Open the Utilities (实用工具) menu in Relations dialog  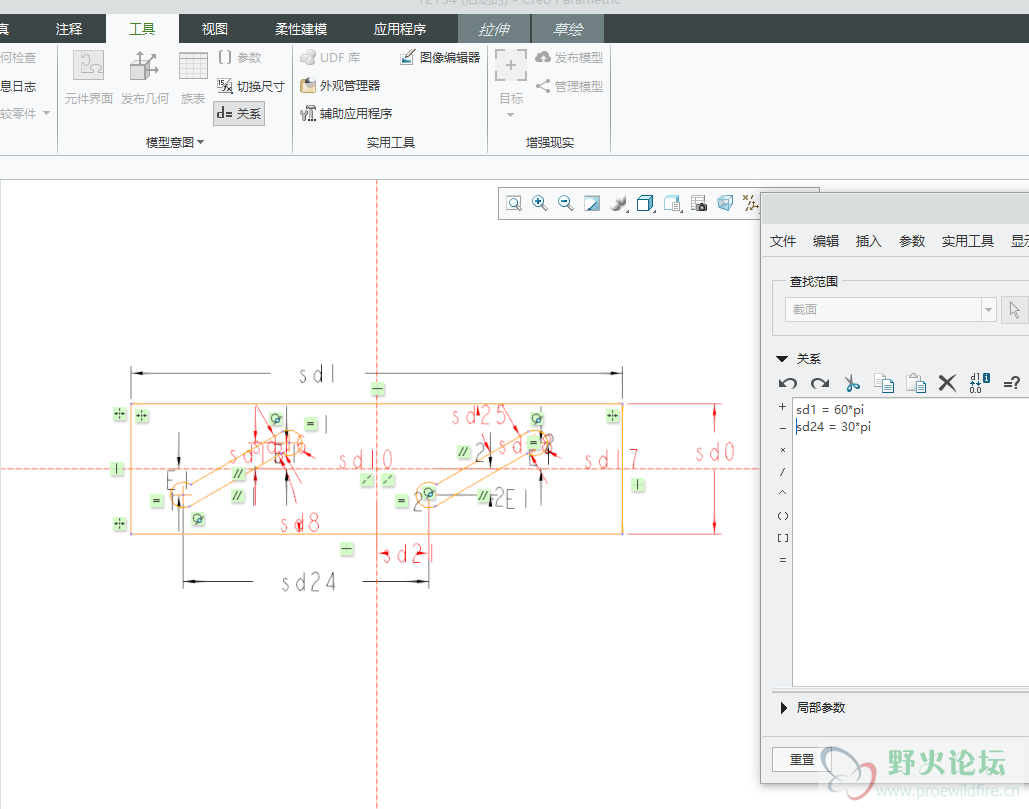[x=968, y=241]
